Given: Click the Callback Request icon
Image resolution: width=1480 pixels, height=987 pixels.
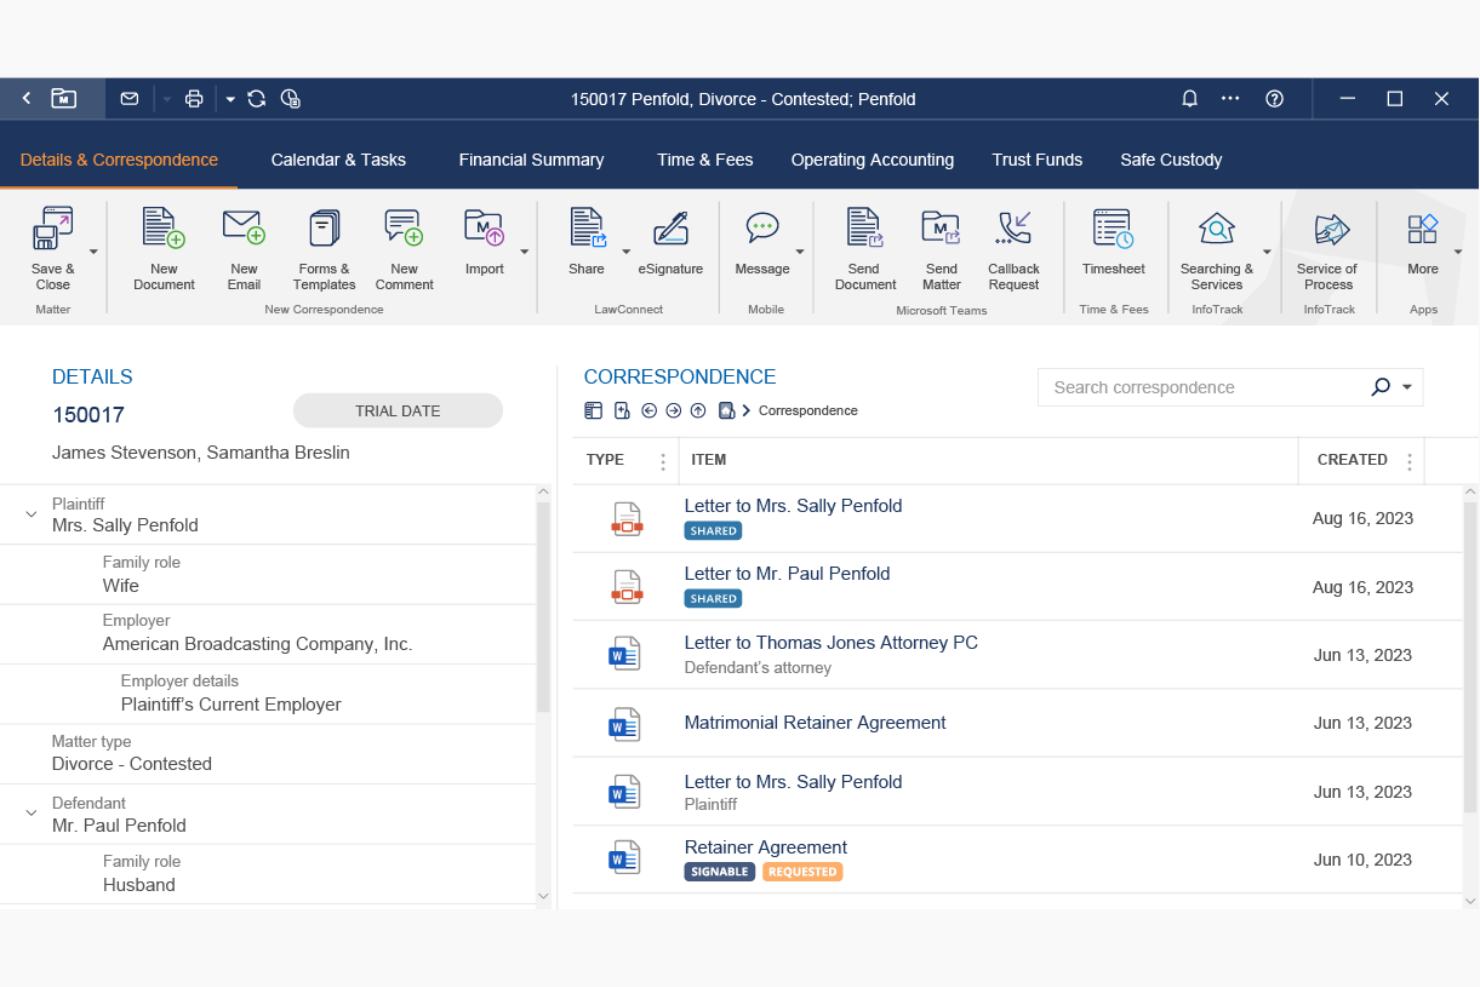Looking at the screenshot, I should 1014,229.
